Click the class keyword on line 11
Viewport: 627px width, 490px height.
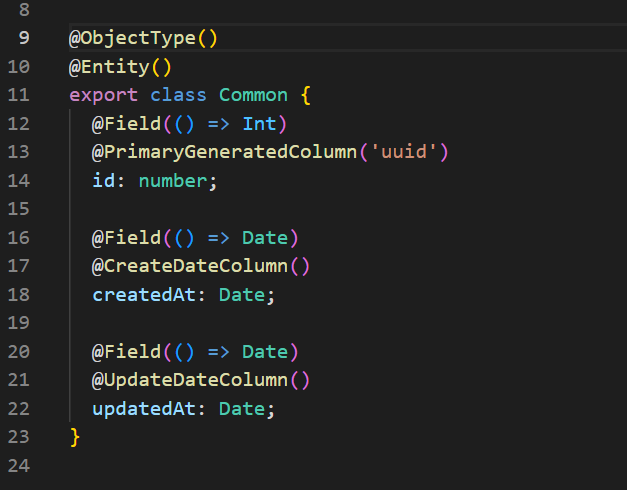tap(178, 95)
